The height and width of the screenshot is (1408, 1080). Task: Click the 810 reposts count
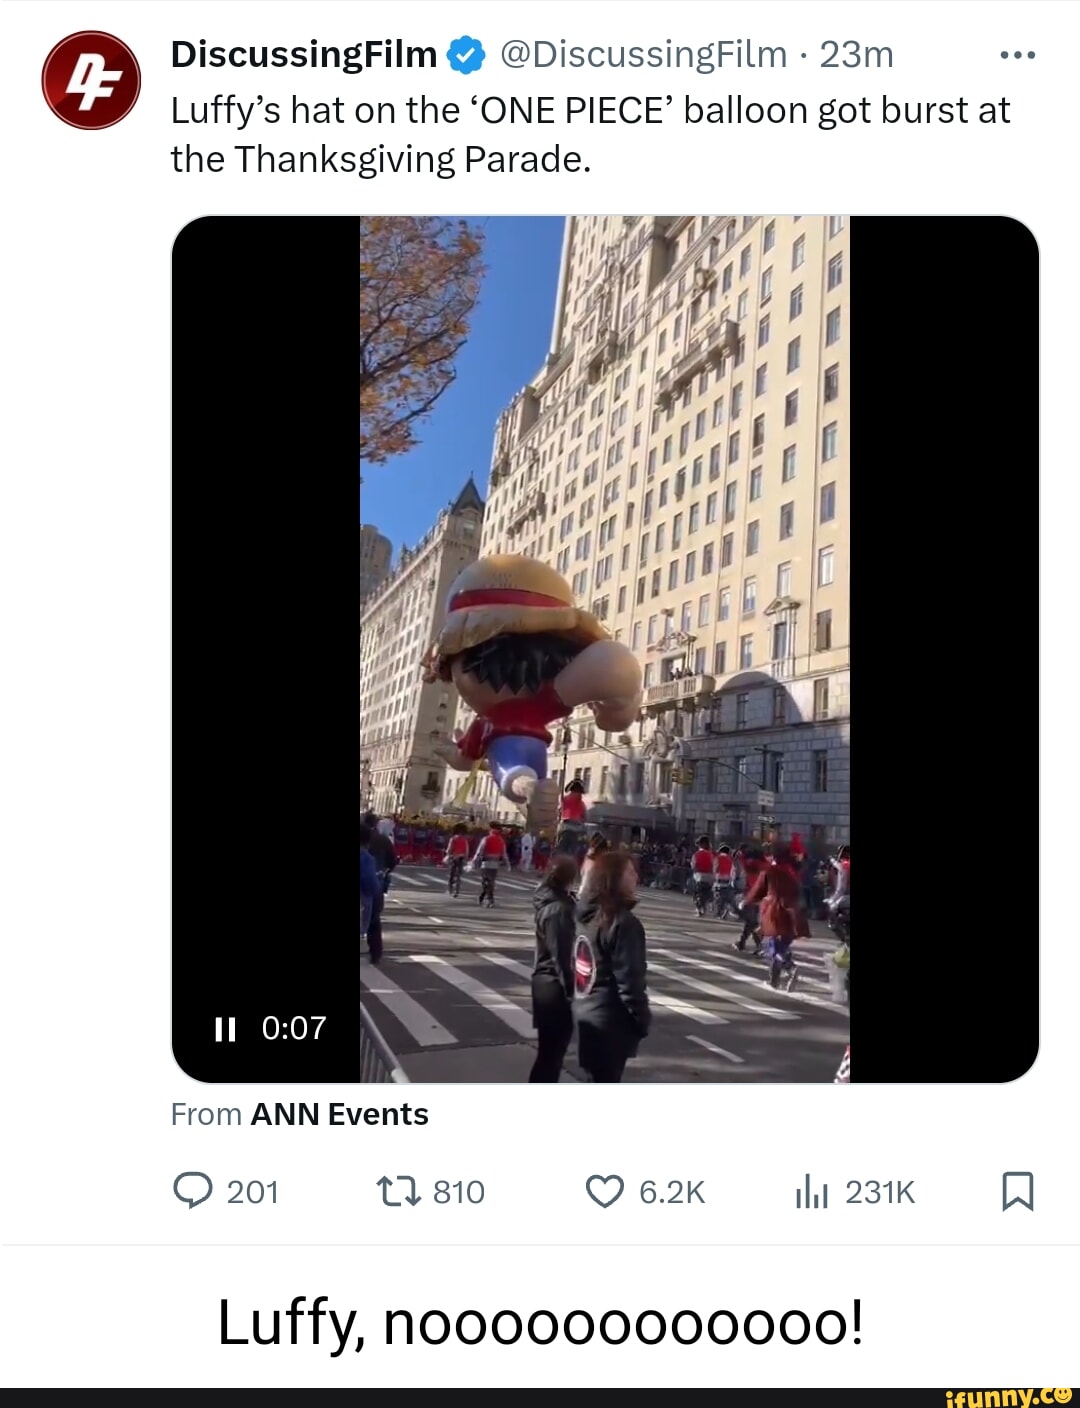click(x=459, y=1192)
